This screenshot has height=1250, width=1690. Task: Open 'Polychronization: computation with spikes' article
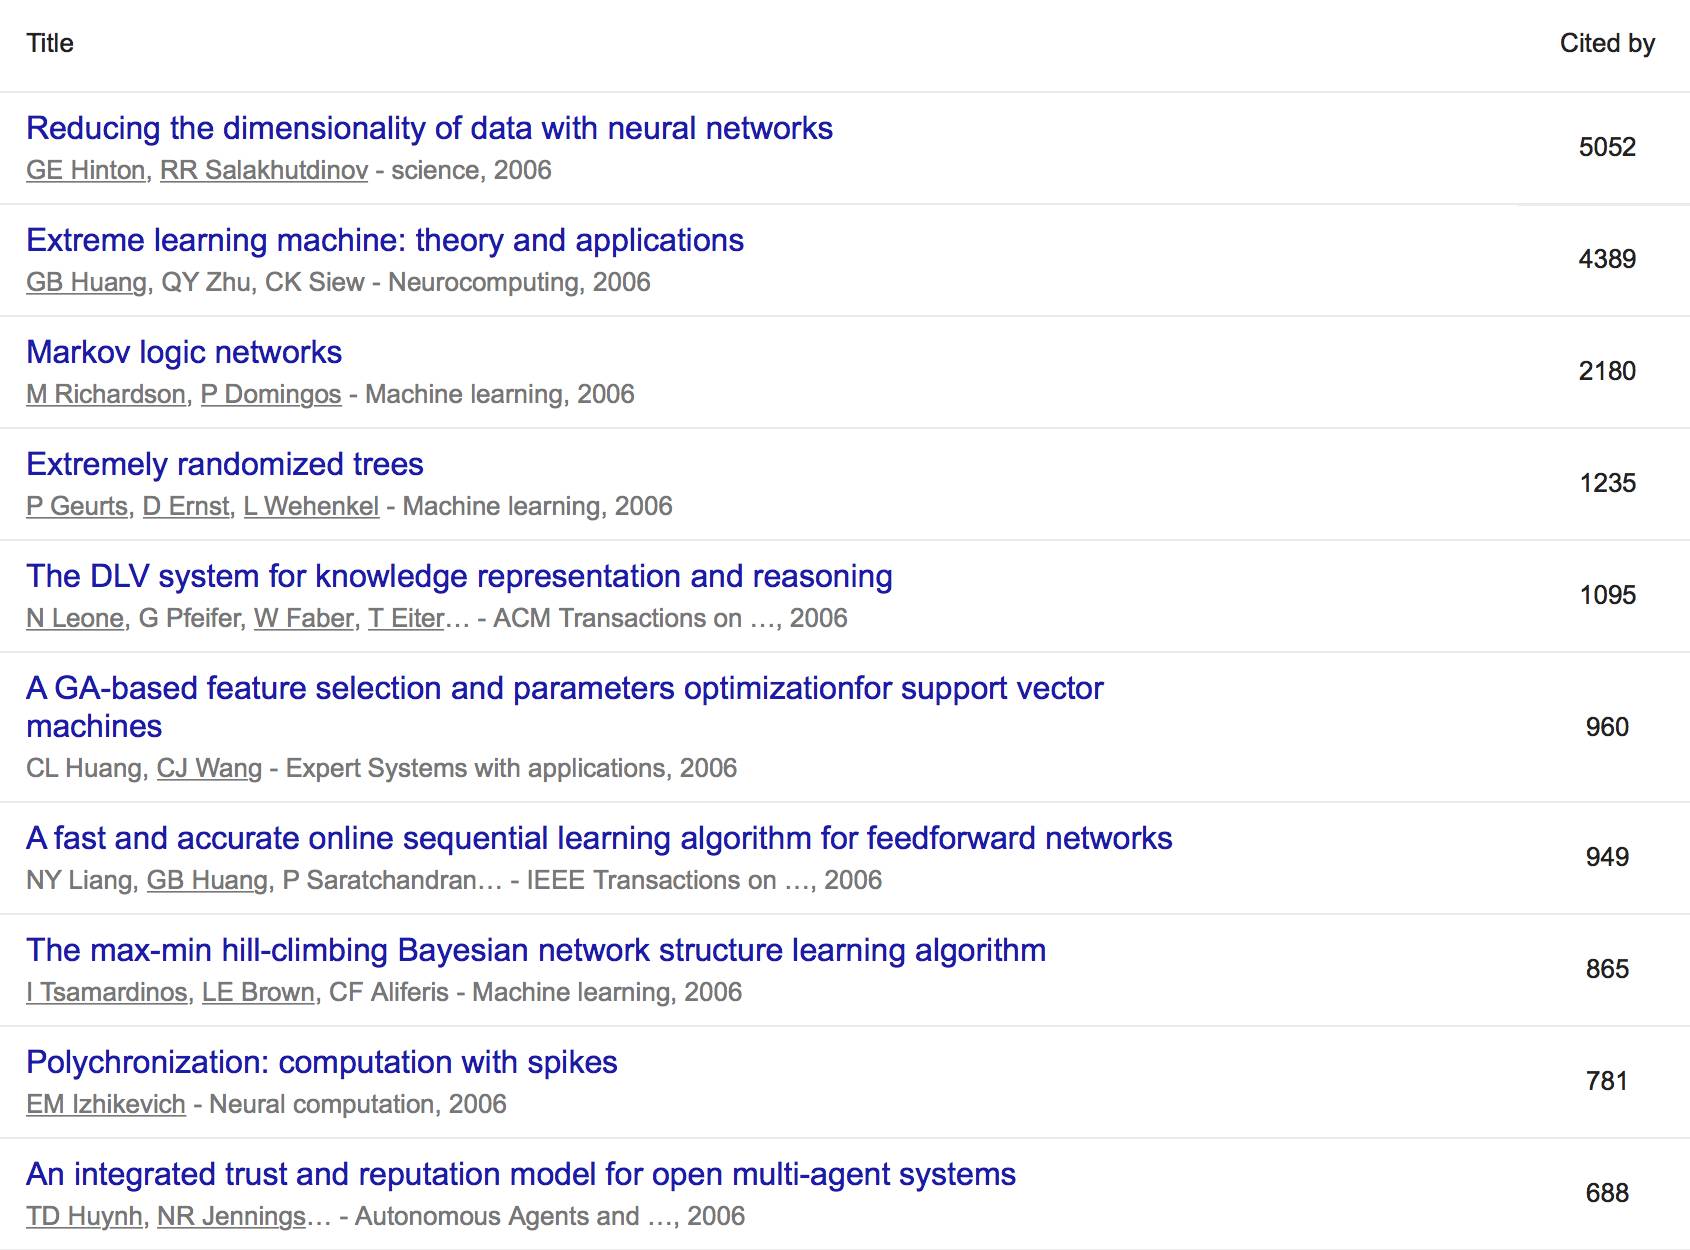click(321, 1063)
